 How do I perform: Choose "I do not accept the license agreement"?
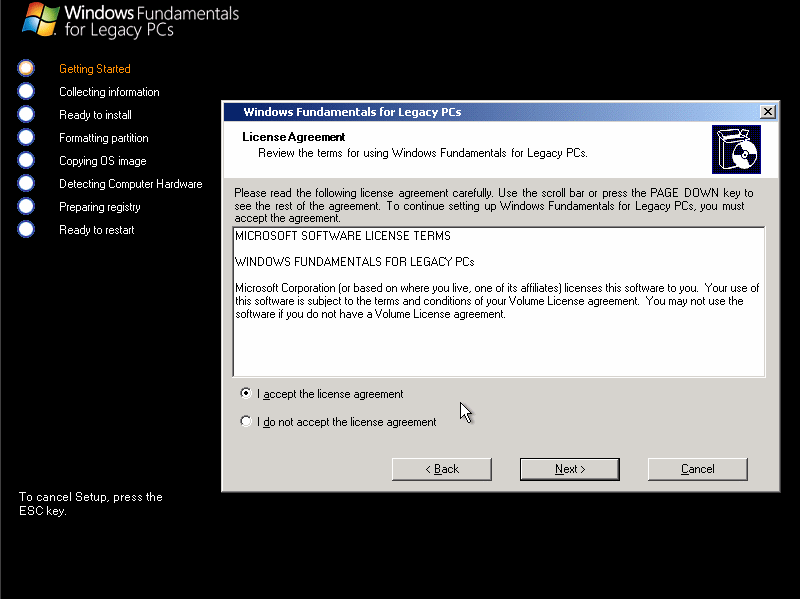(x=246, y=421)
